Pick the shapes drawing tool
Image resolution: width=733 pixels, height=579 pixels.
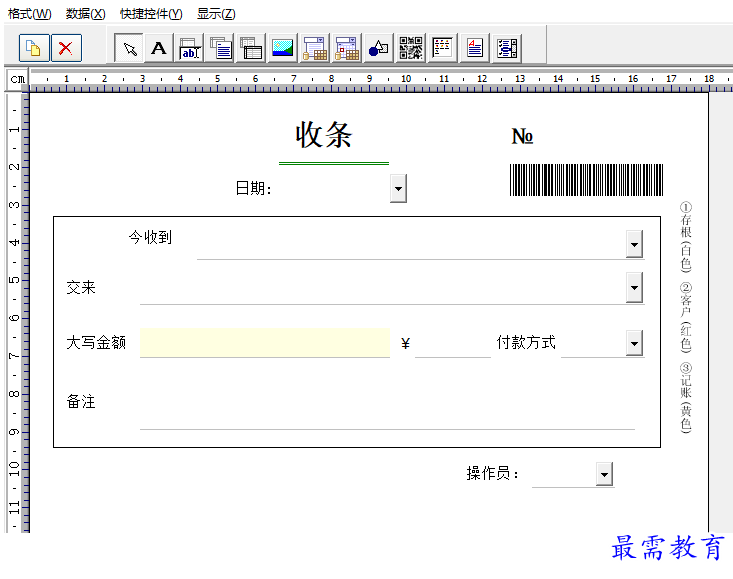pyautogui.click(x=378, y=48)
